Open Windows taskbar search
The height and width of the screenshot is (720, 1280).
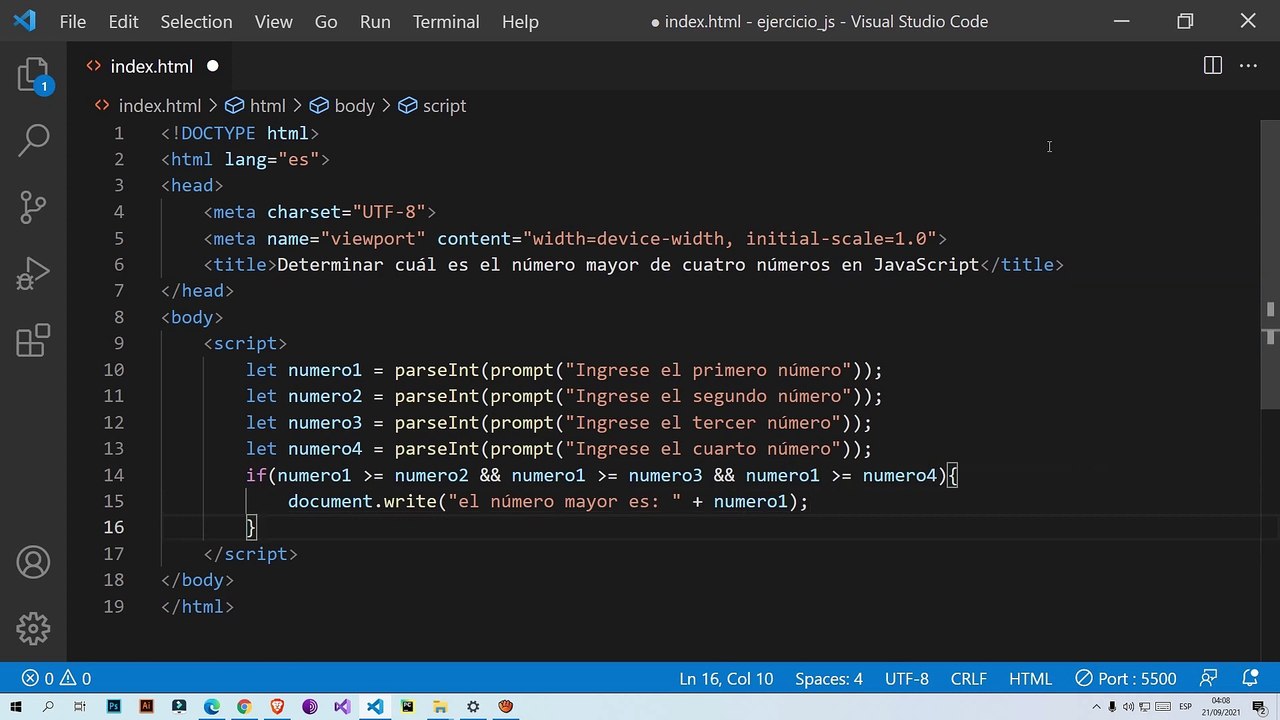(48, 707)
